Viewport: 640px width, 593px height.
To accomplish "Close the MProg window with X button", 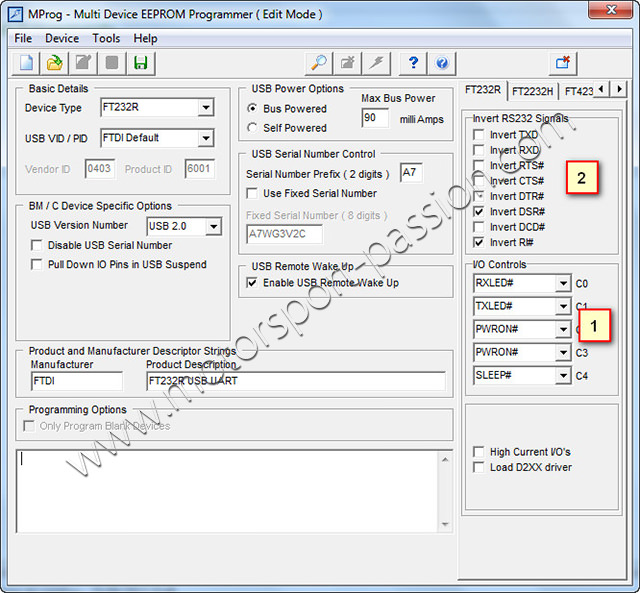I will pos(611,10).
